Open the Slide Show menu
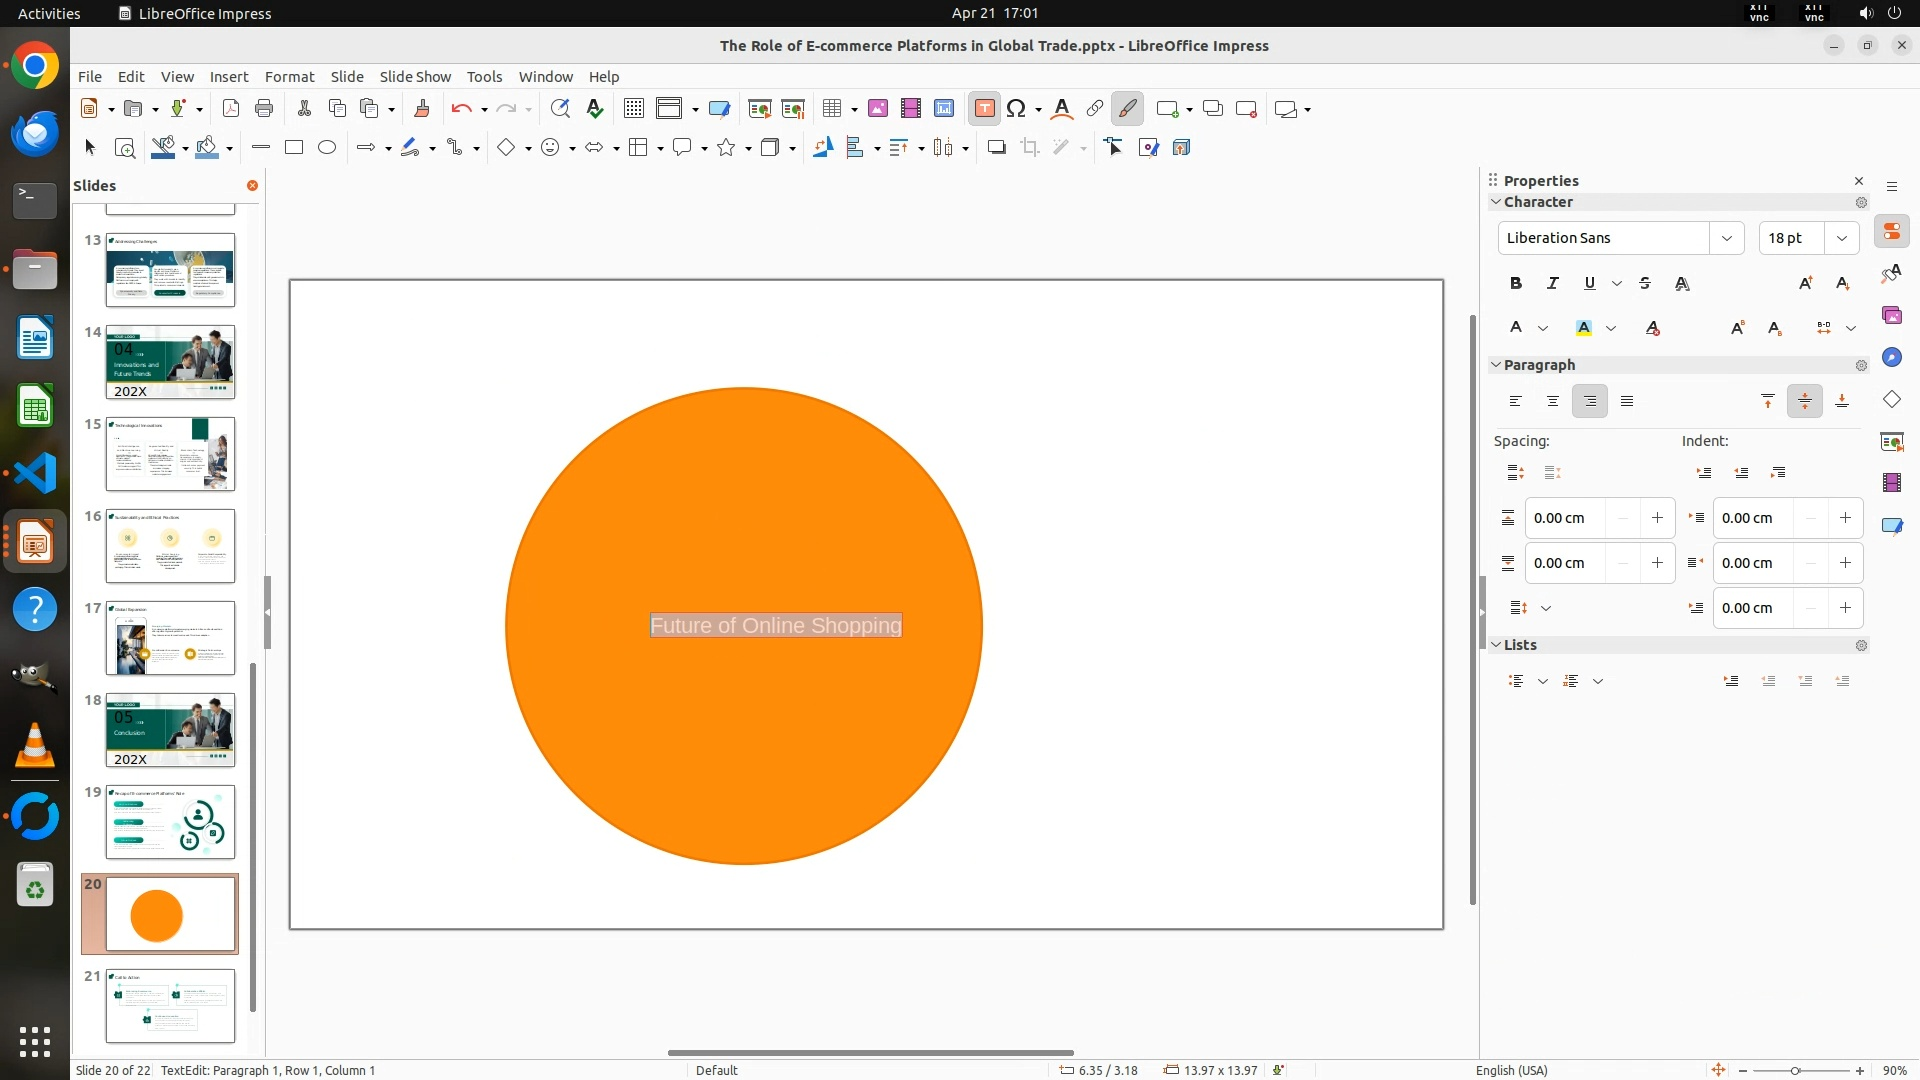 415,77
